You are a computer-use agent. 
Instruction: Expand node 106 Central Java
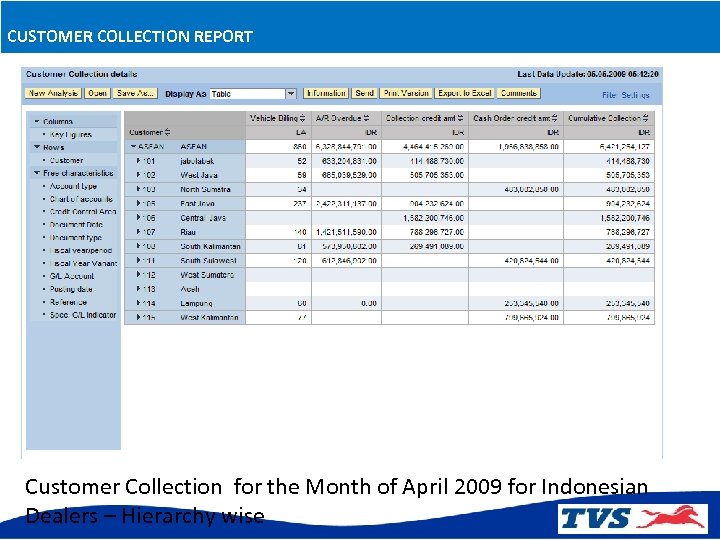[x=138, y=218]
